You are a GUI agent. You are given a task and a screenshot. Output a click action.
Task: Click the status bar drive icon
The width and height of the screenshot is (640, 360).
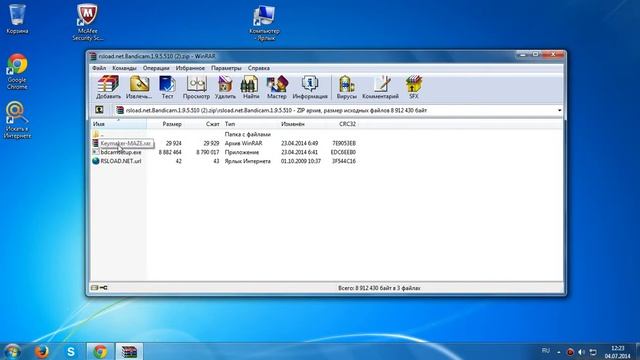click(x=95, y=288)
